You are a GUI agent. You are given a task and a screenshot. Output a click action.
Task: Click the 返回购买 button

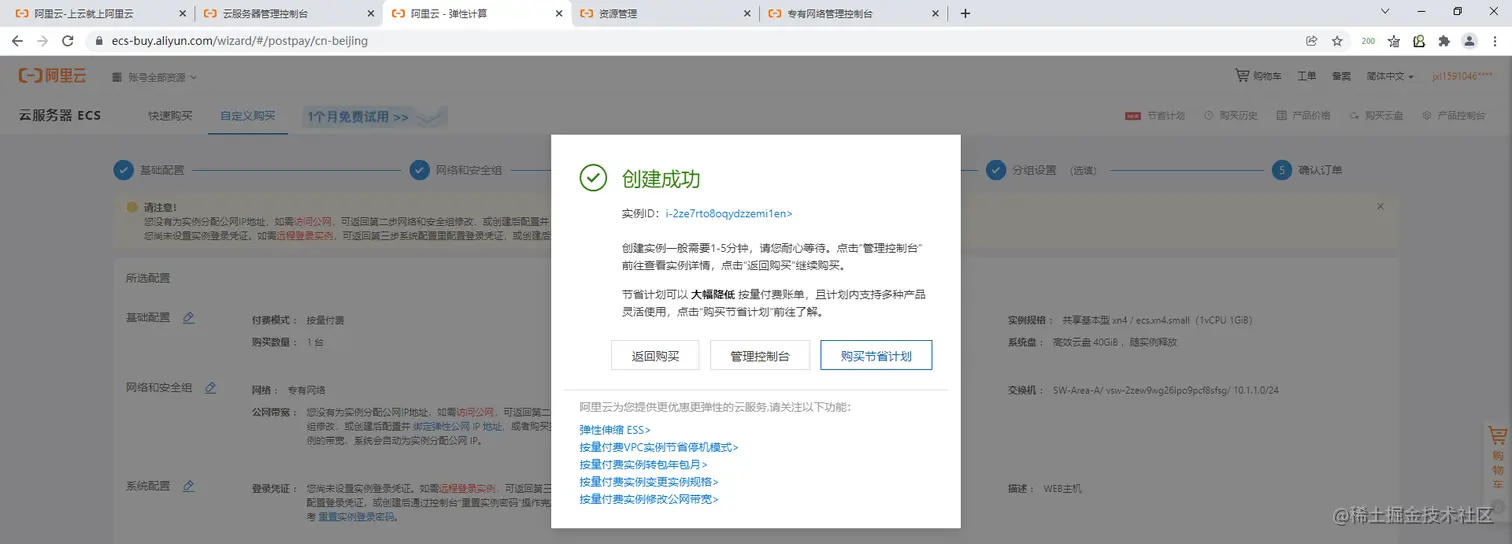(655, 356)
